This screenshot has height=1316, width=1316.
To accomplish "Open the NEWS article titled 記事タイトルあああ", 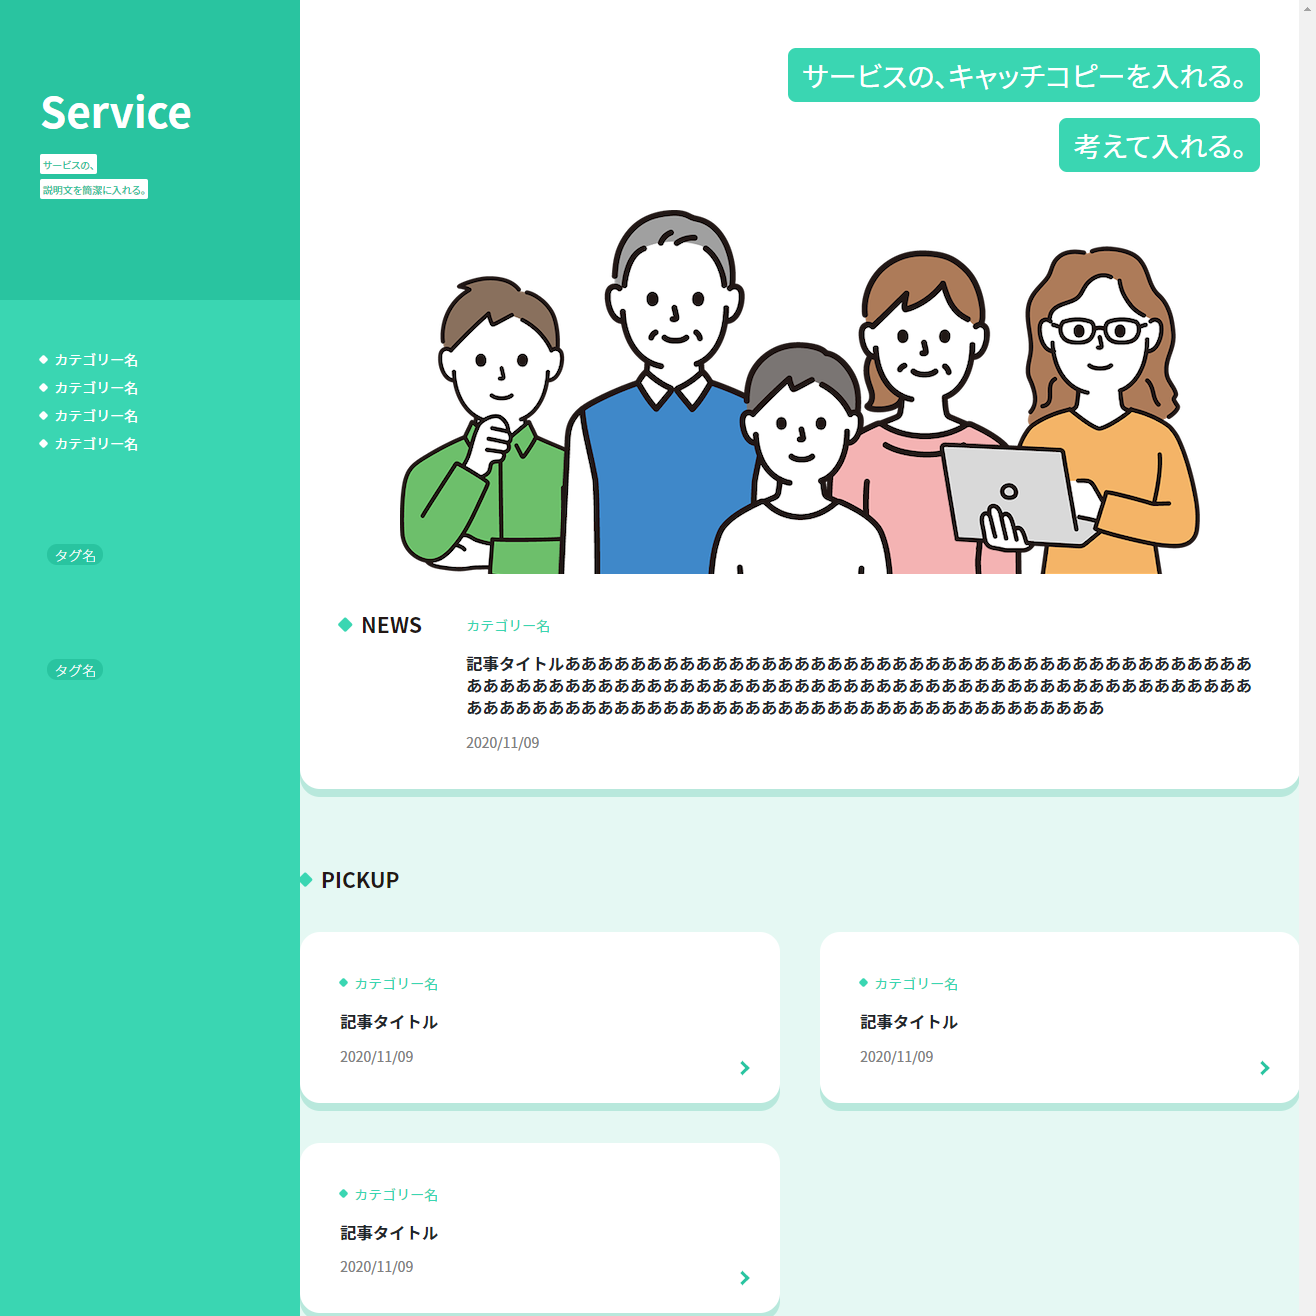I will point(858,686).
